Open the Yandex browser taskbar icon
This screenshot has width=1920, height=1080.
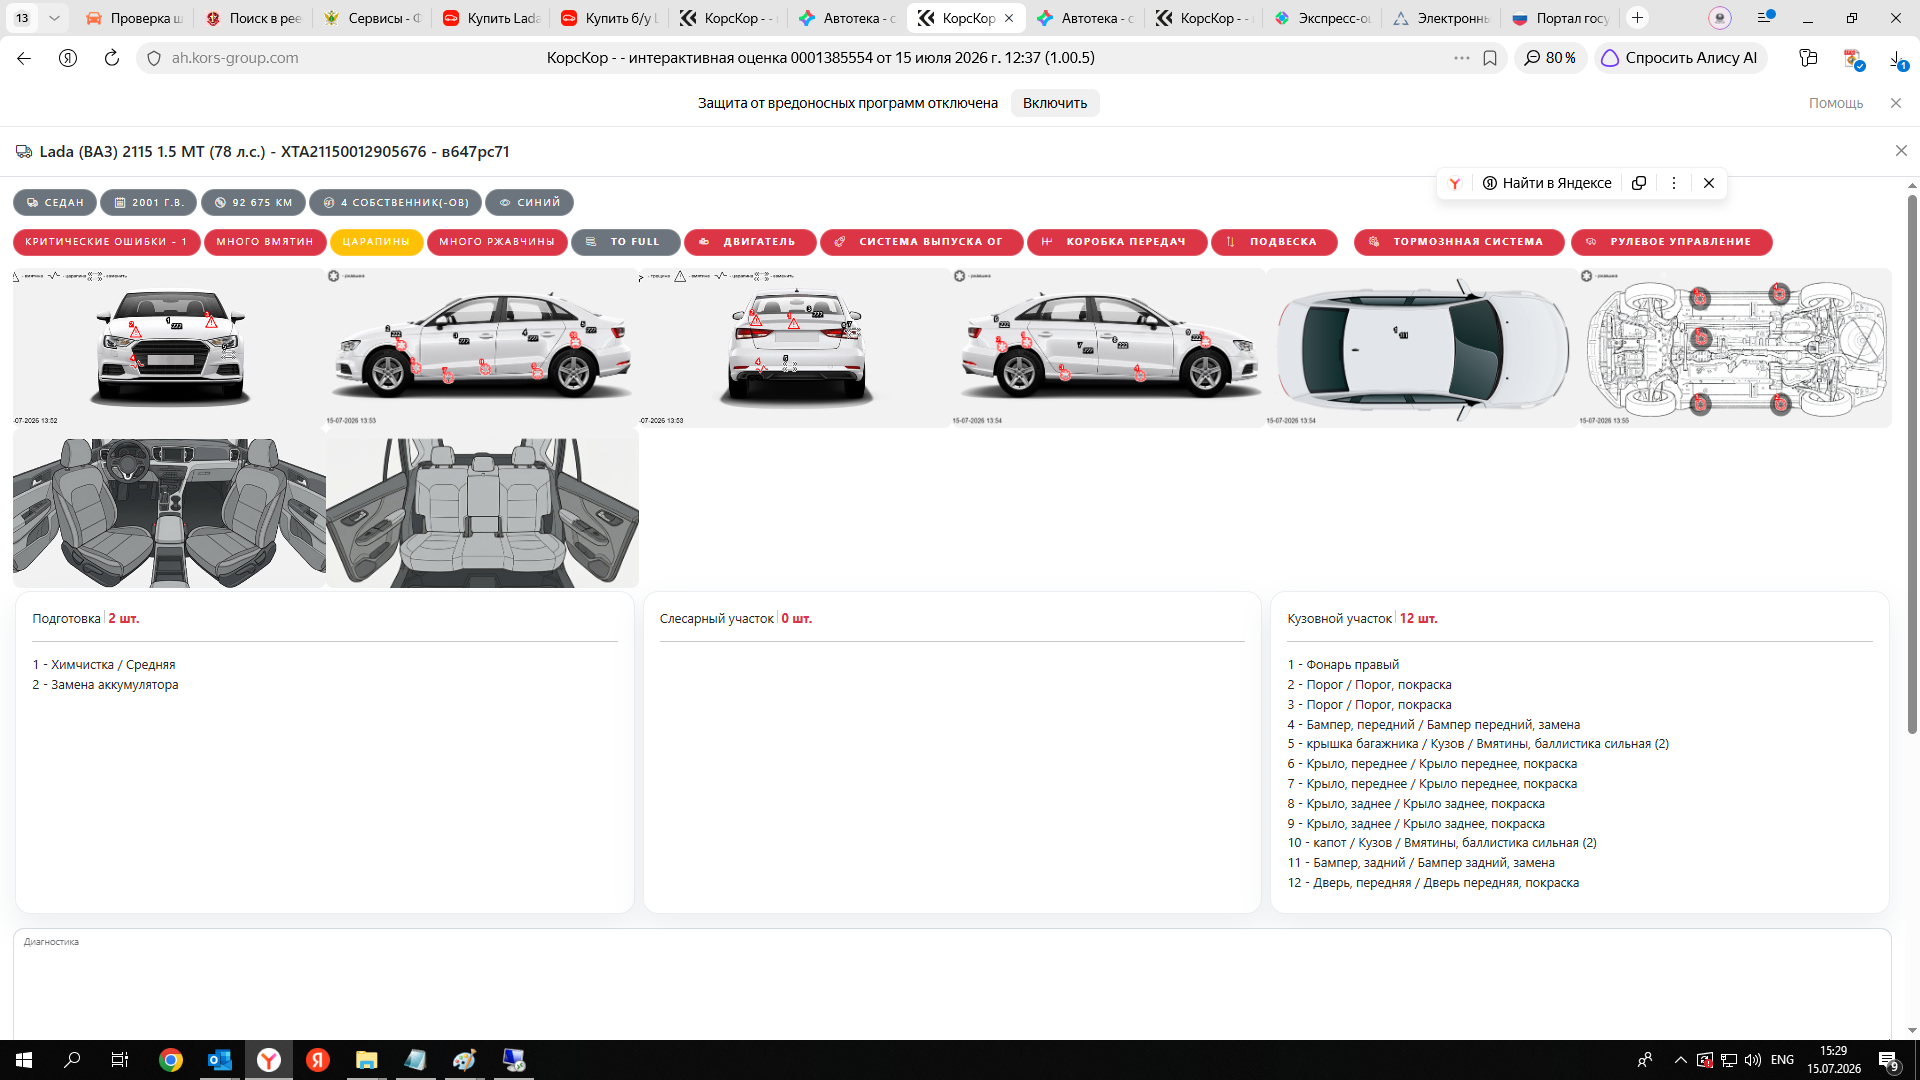pyautogui.click(x=269, y=1060)
